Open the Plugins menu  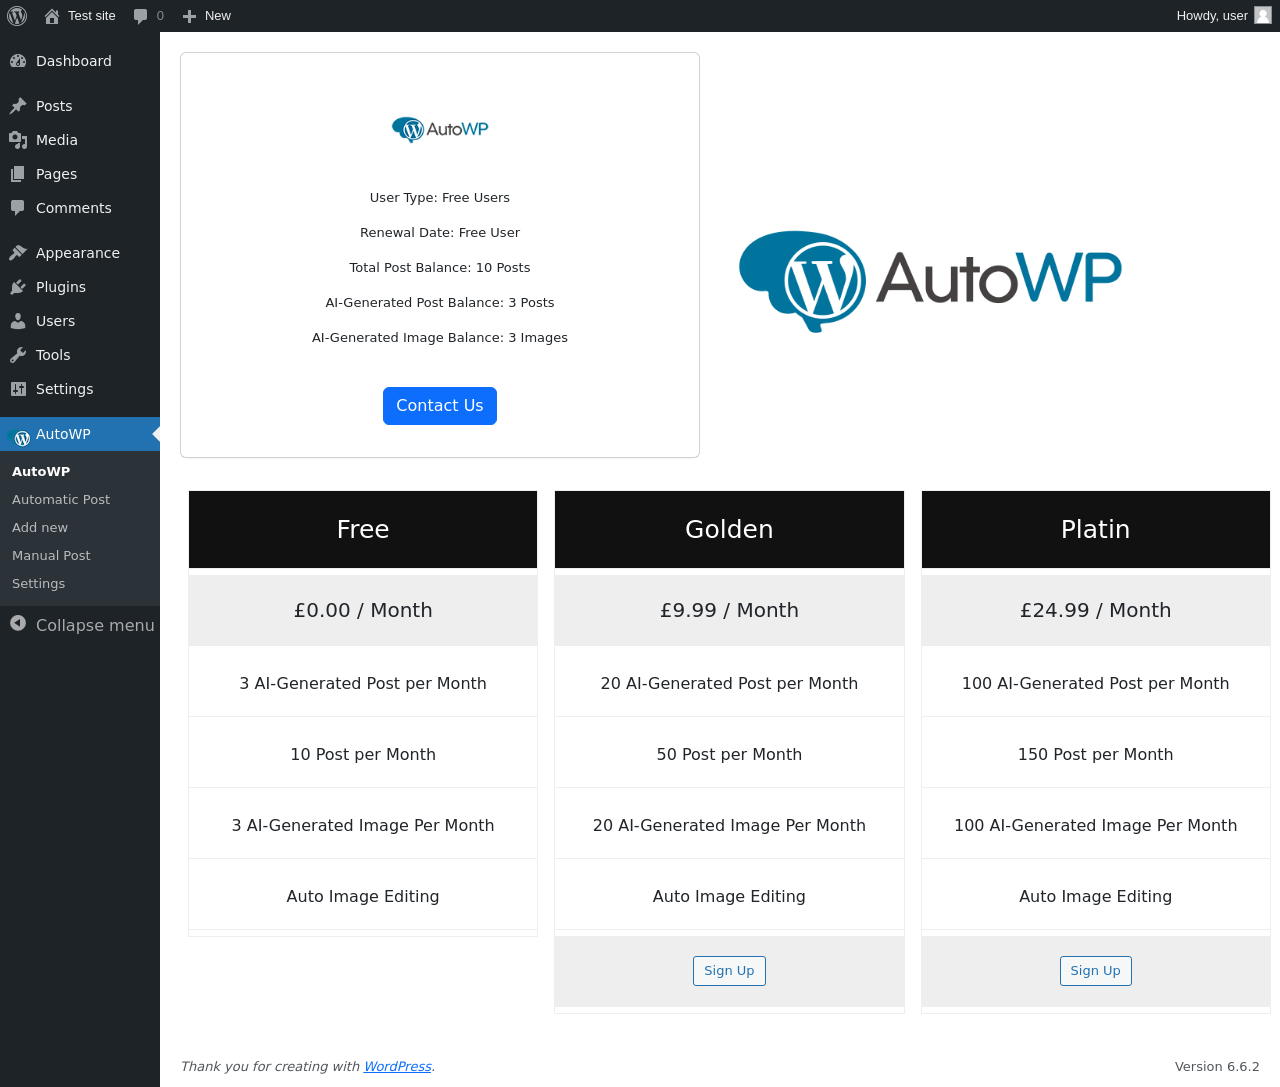tap(80, 287)
